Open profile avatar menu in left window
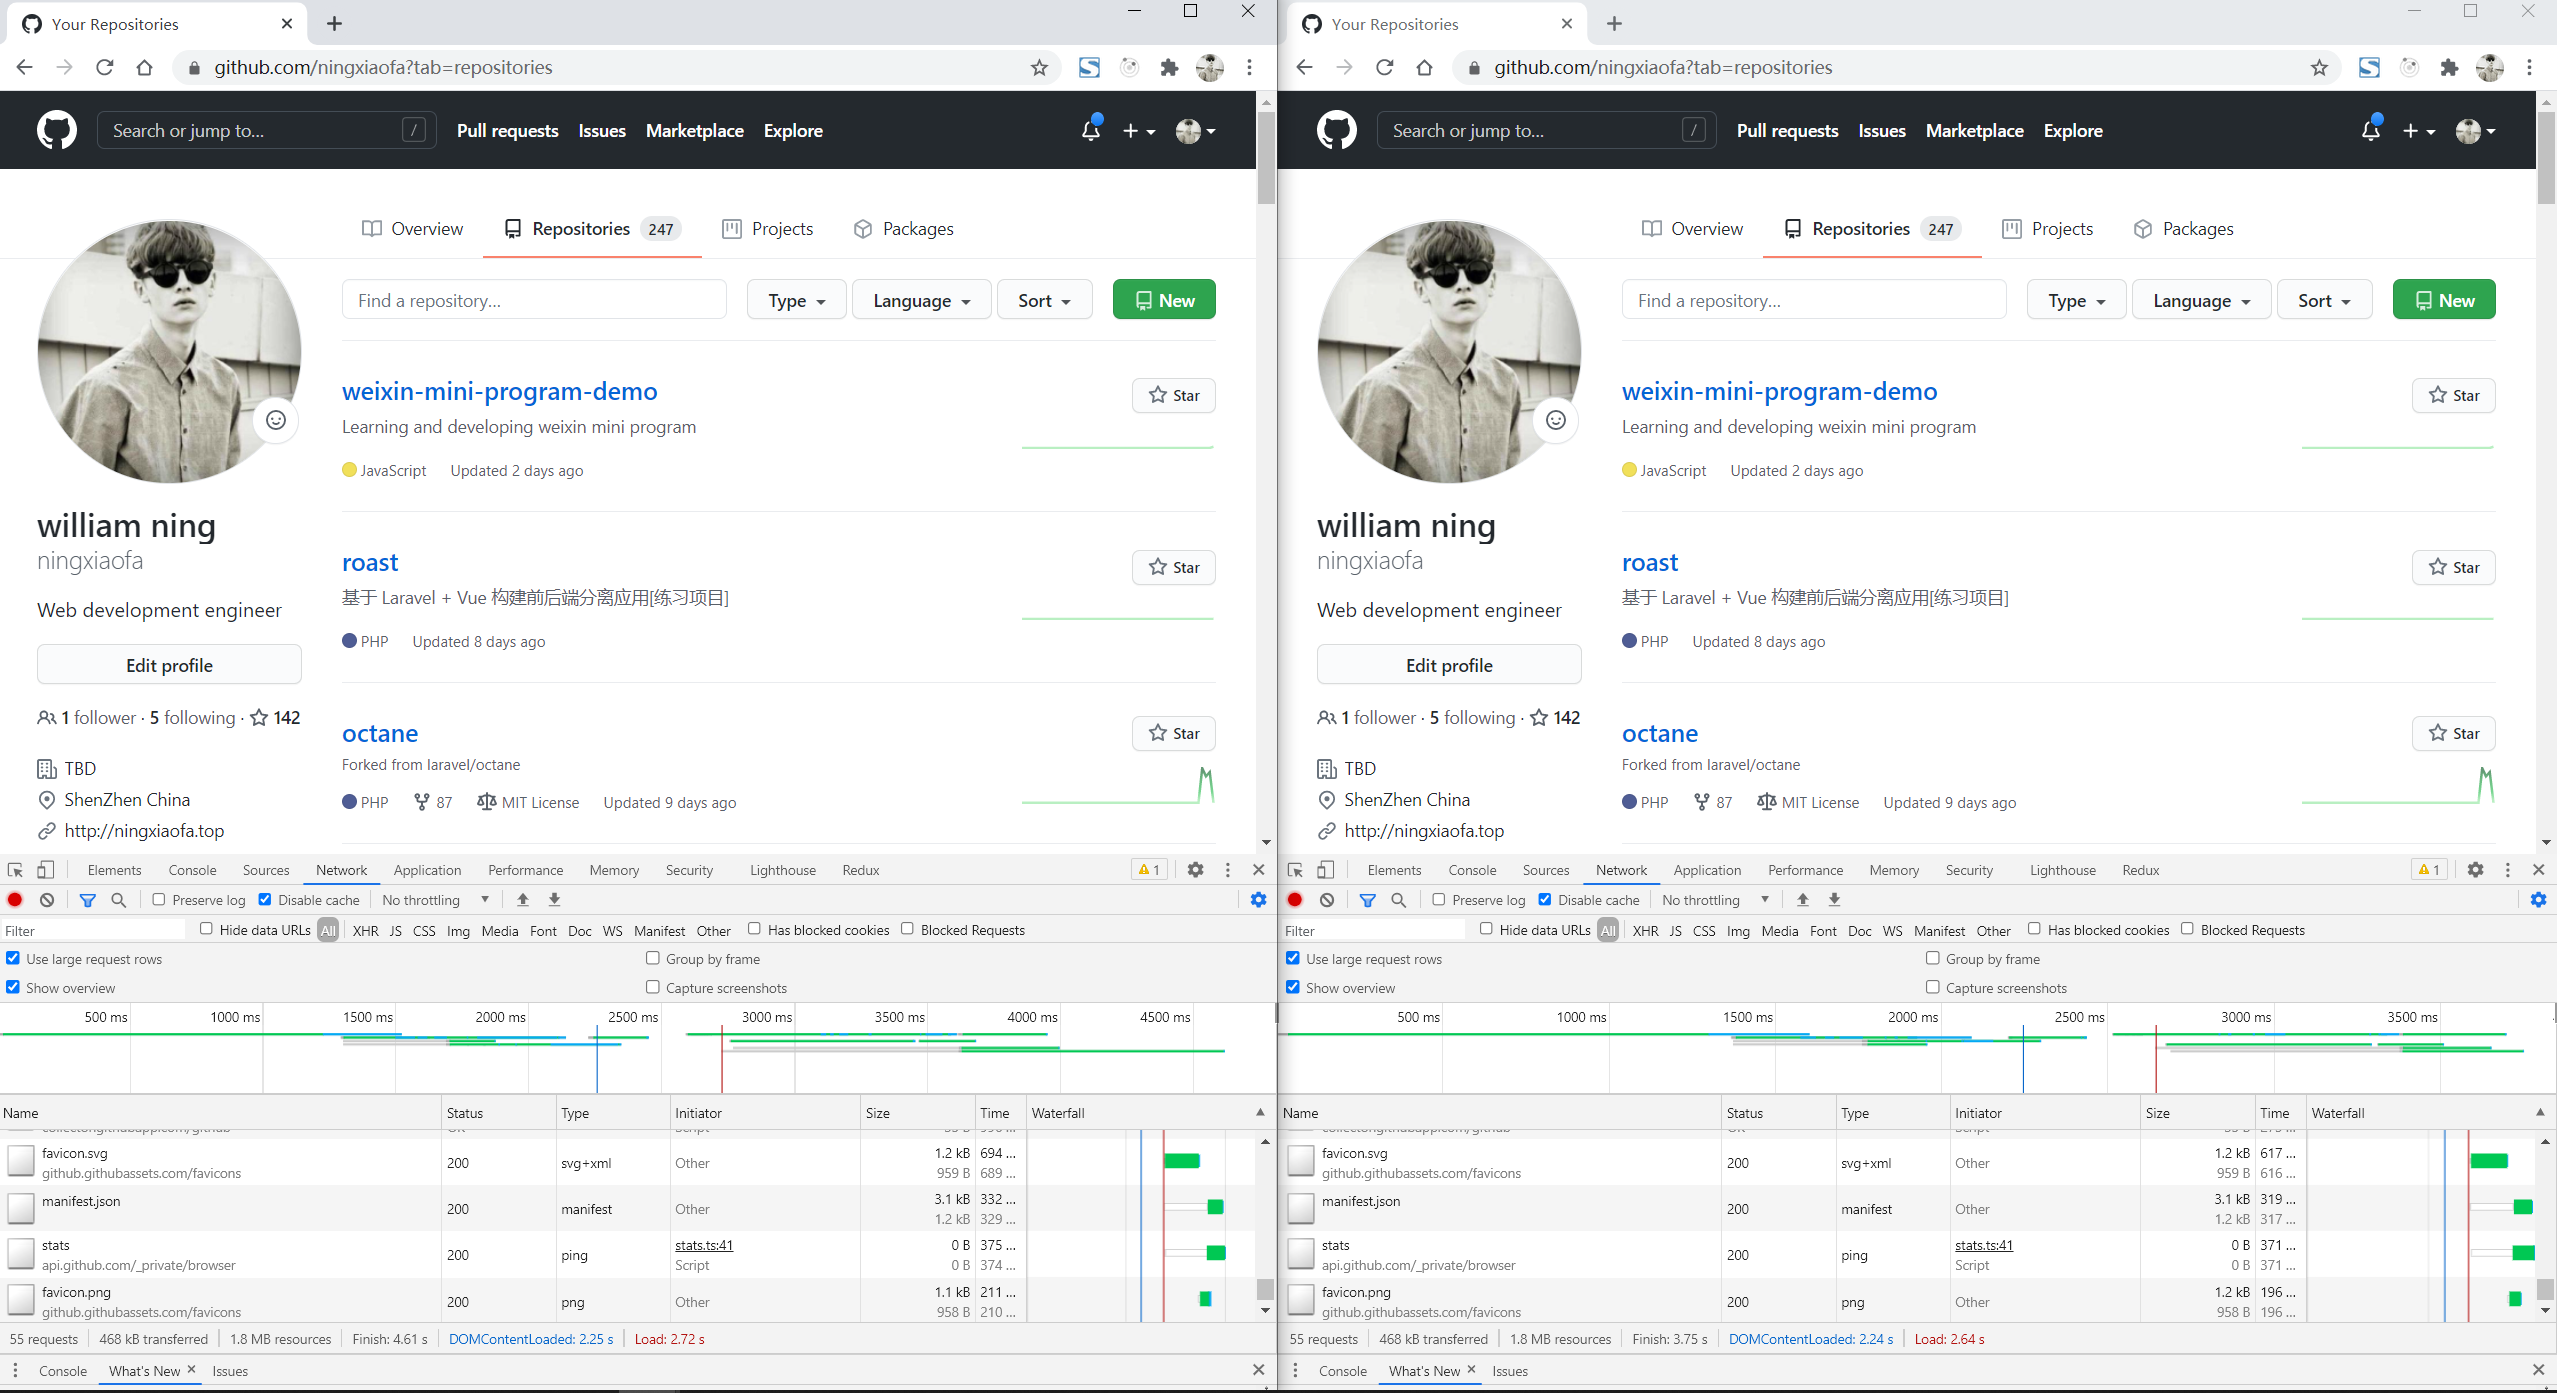Viewport: 2557px width, 1393px height. (1196, 131)
